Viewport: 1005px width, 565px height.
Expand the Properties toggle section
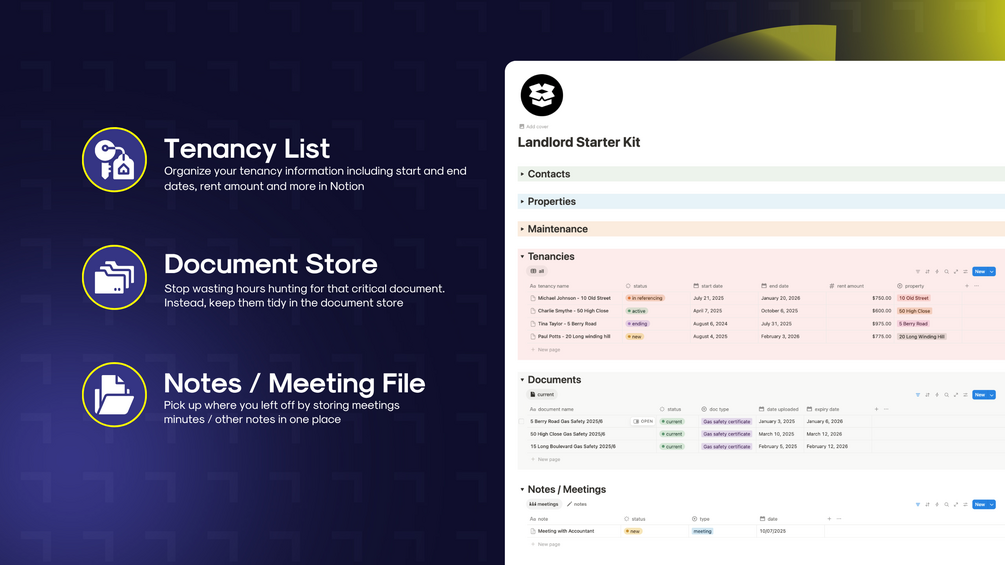[522, 202]
